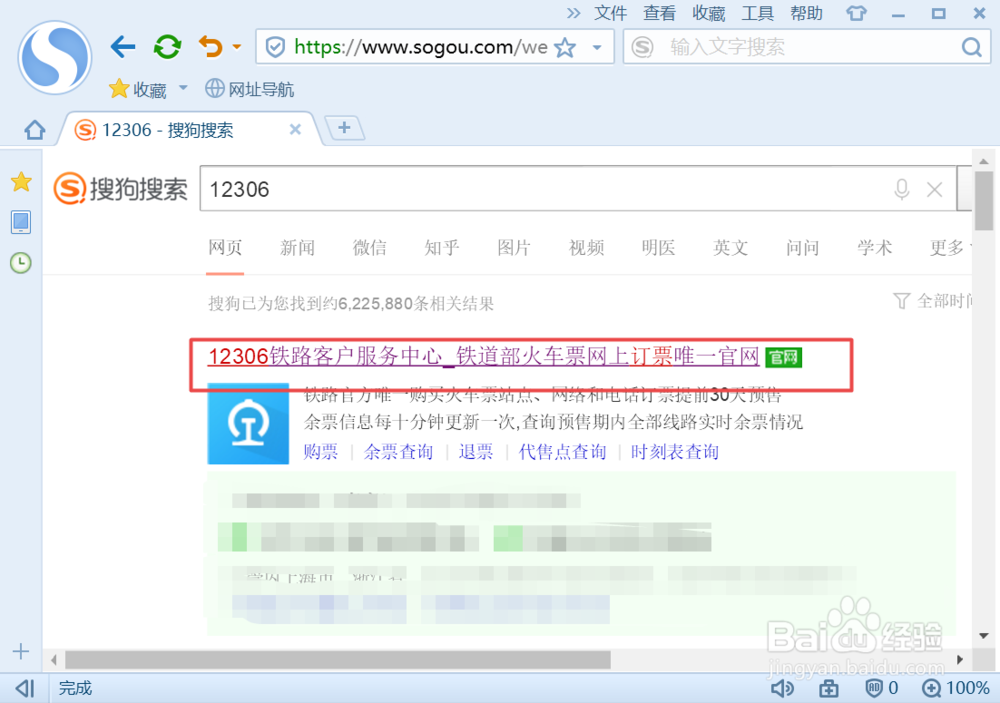Select the 问问 search category
Image resolution: width=1000 pixels, height=703 pixels.
tap(802, 248)
